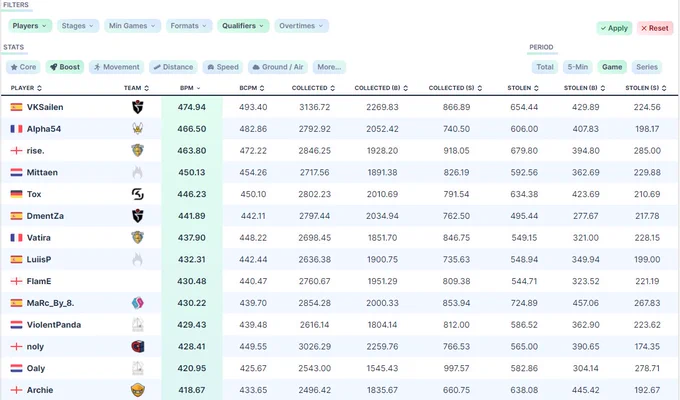Select the Ground / Air stats

(x=278, y=67)
